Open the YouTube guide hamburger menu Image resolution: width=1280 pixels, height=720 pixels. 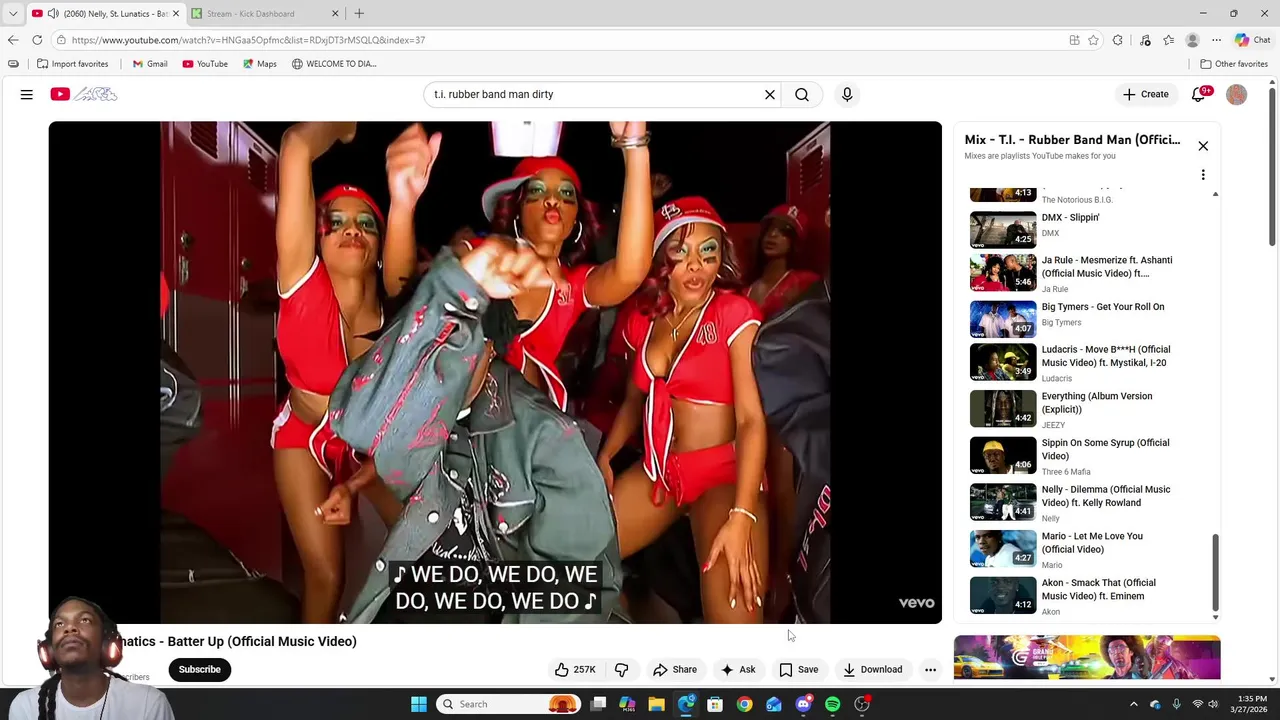(27, 94)
